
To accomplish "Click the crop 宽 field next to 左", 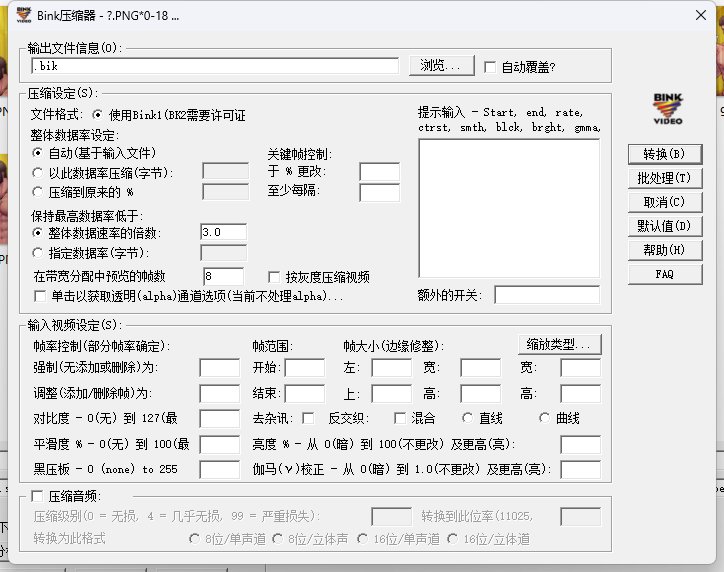I will pyautogui.click(x=480, y=368).
